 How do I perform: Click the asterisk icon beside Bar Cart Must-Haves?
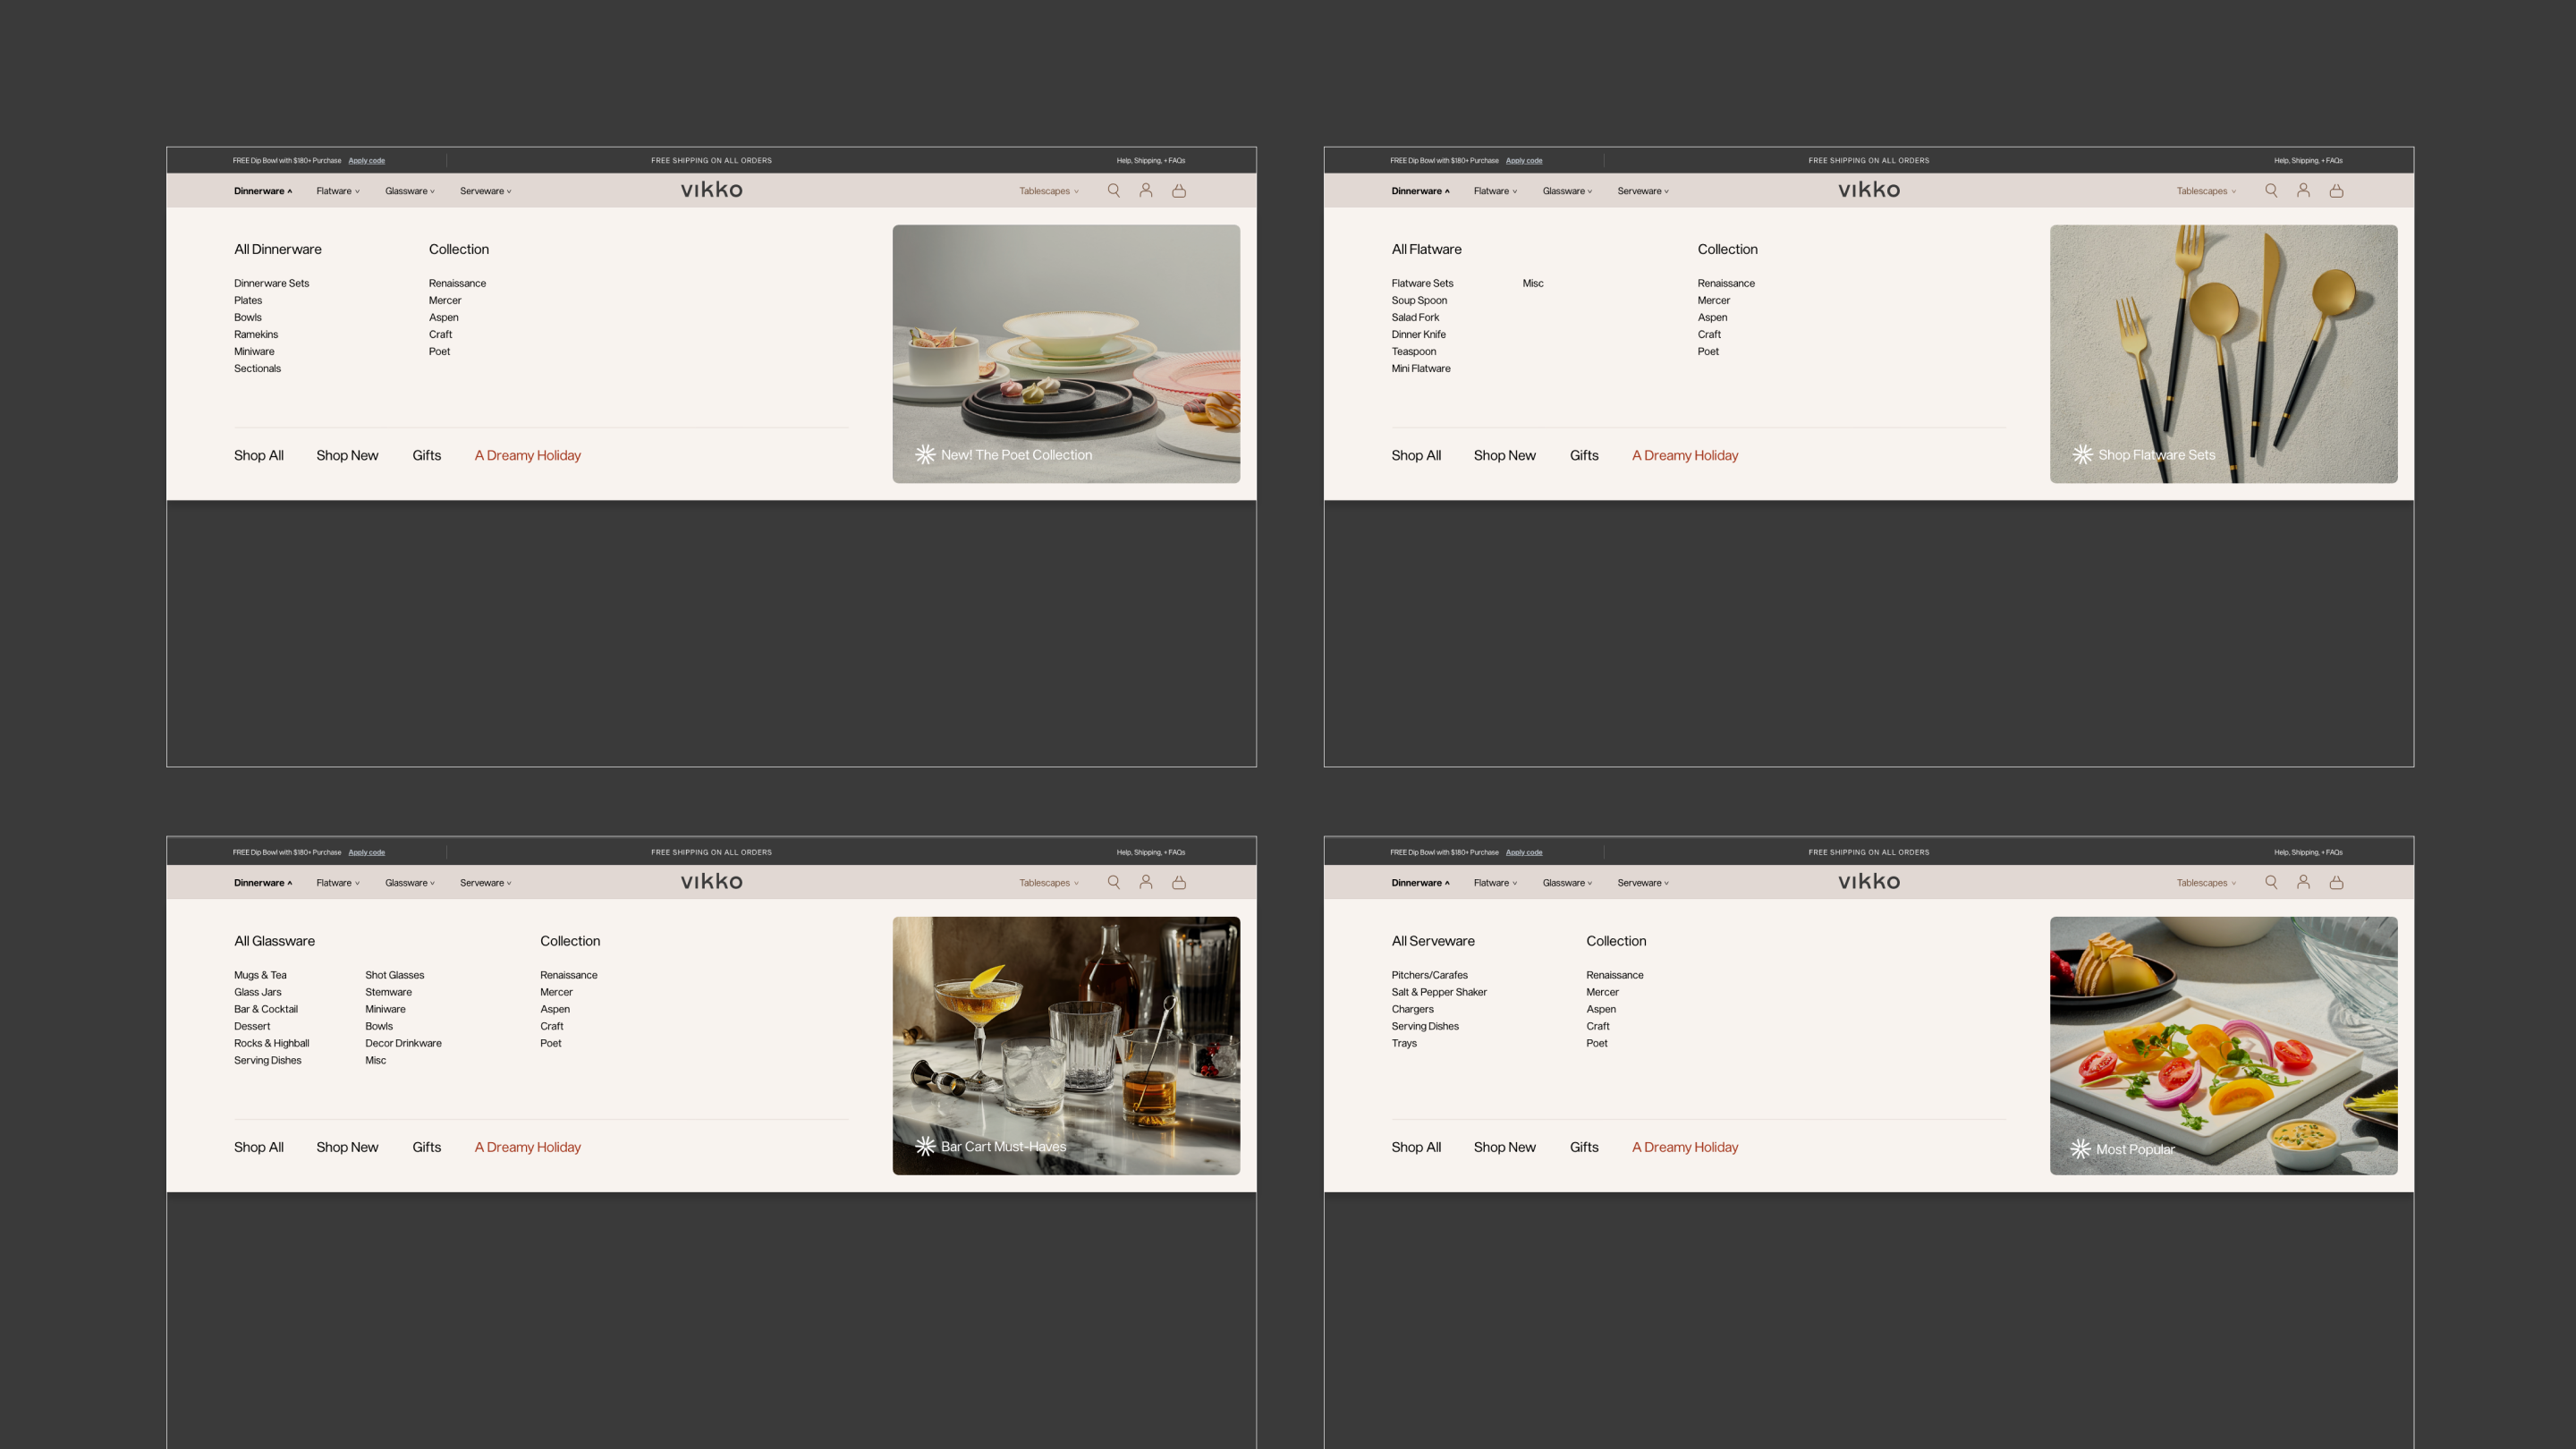coord(925,1146)
